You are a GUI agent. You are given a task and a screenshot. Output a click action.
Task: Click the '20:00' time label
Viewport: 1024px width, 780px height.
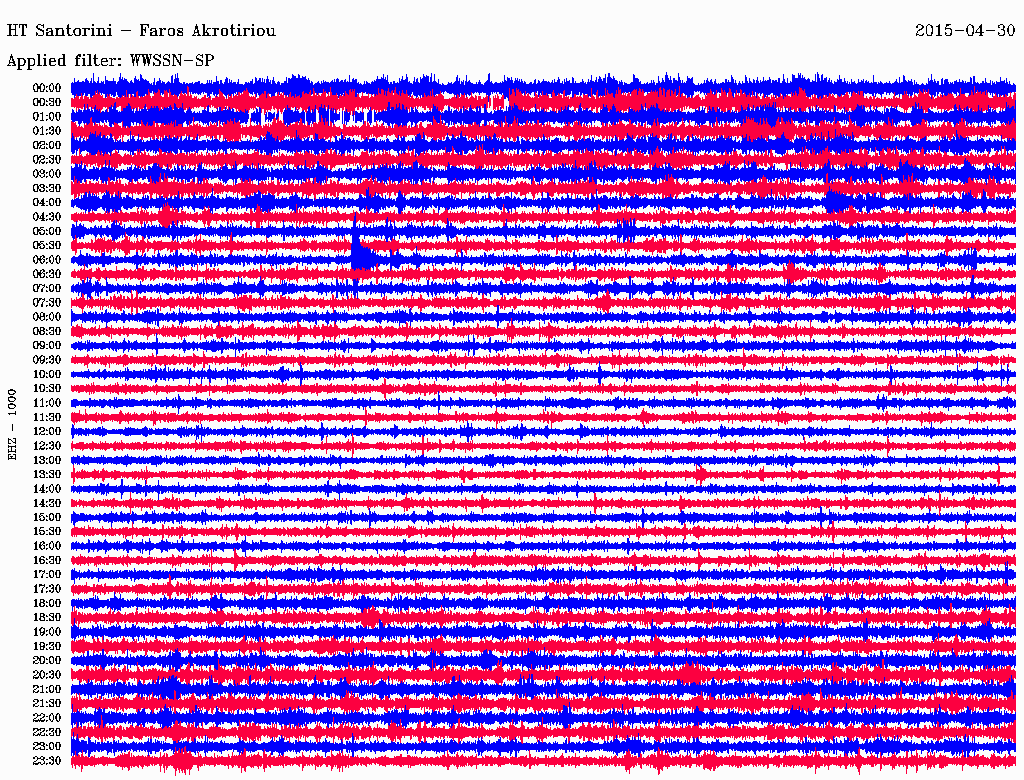click(47, 660)
